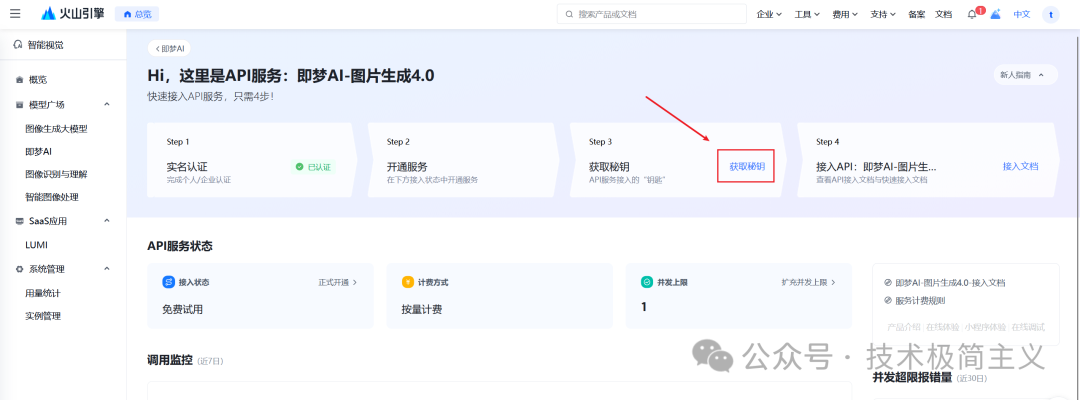Open 图像识别与理解 in sidebar
This screenshot has height=400, width=1080.
tap(56, 174)
